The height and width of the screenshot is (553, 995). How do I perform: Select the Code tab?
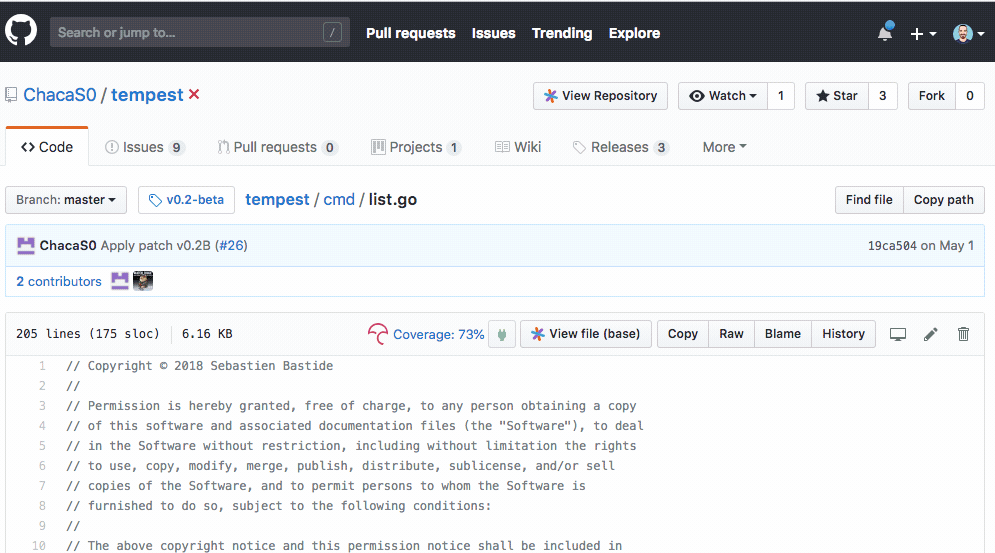coord(47,147)
